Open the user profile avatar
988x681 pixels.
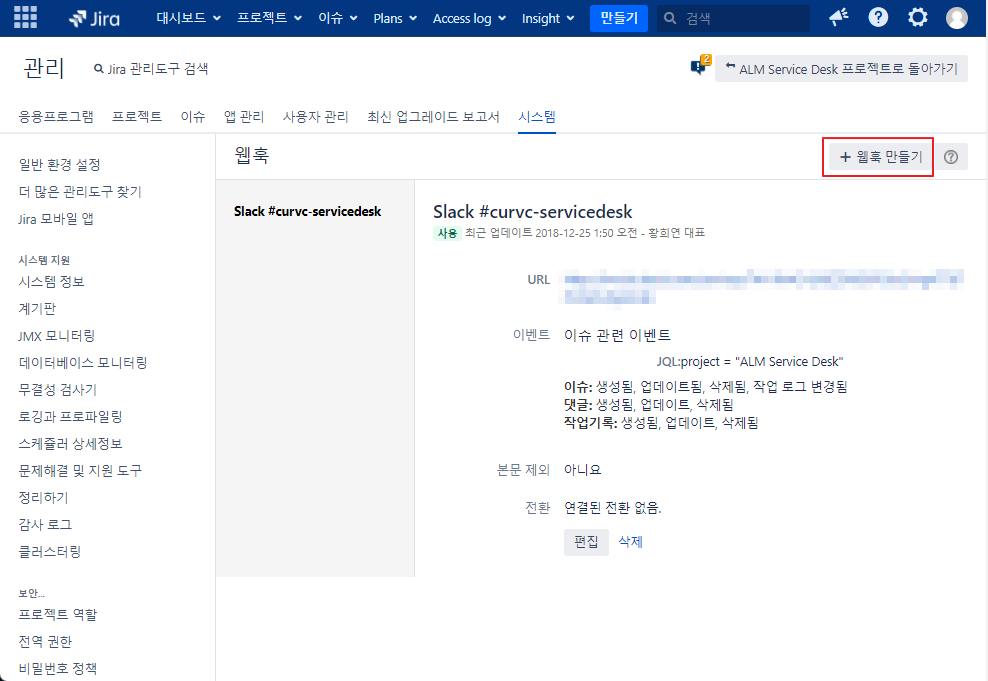tap(956, 18)
